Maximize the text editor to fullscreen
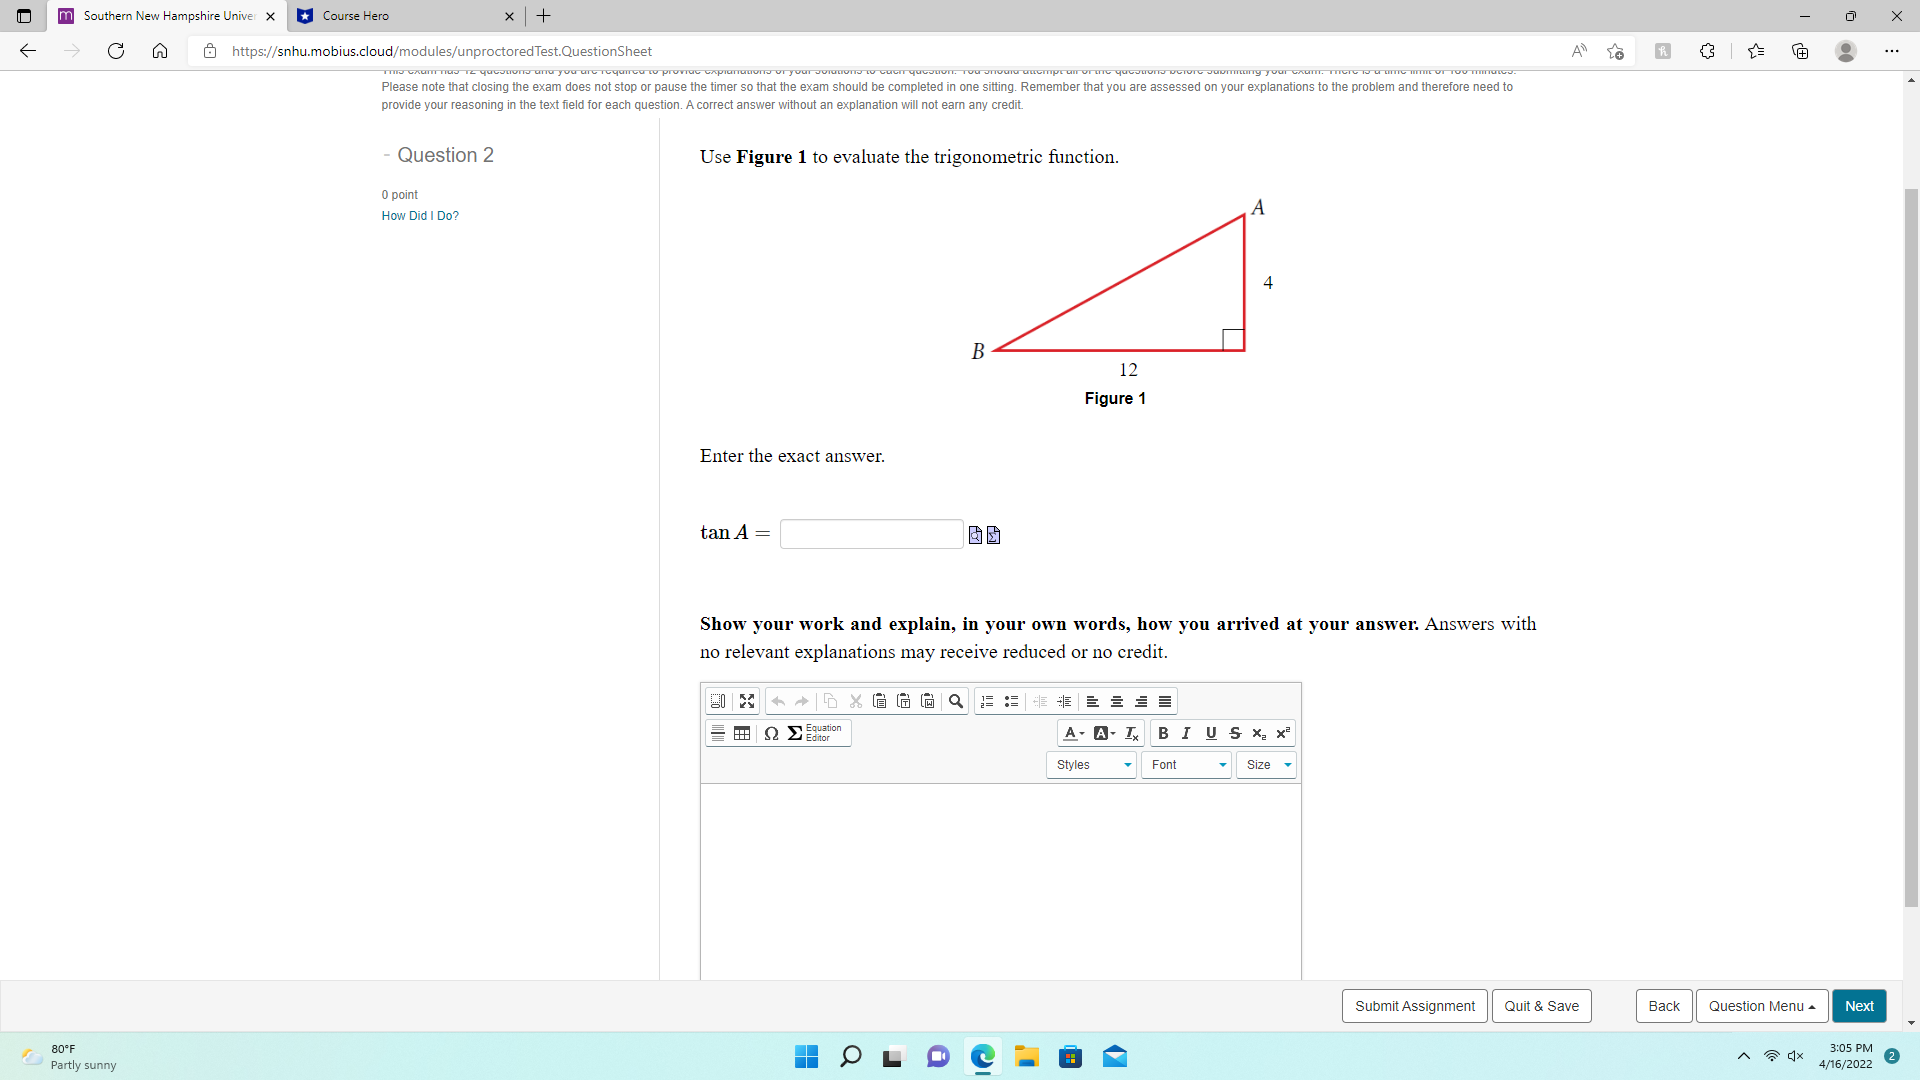Screen dimensions: 1920x1080 (747, 701)
